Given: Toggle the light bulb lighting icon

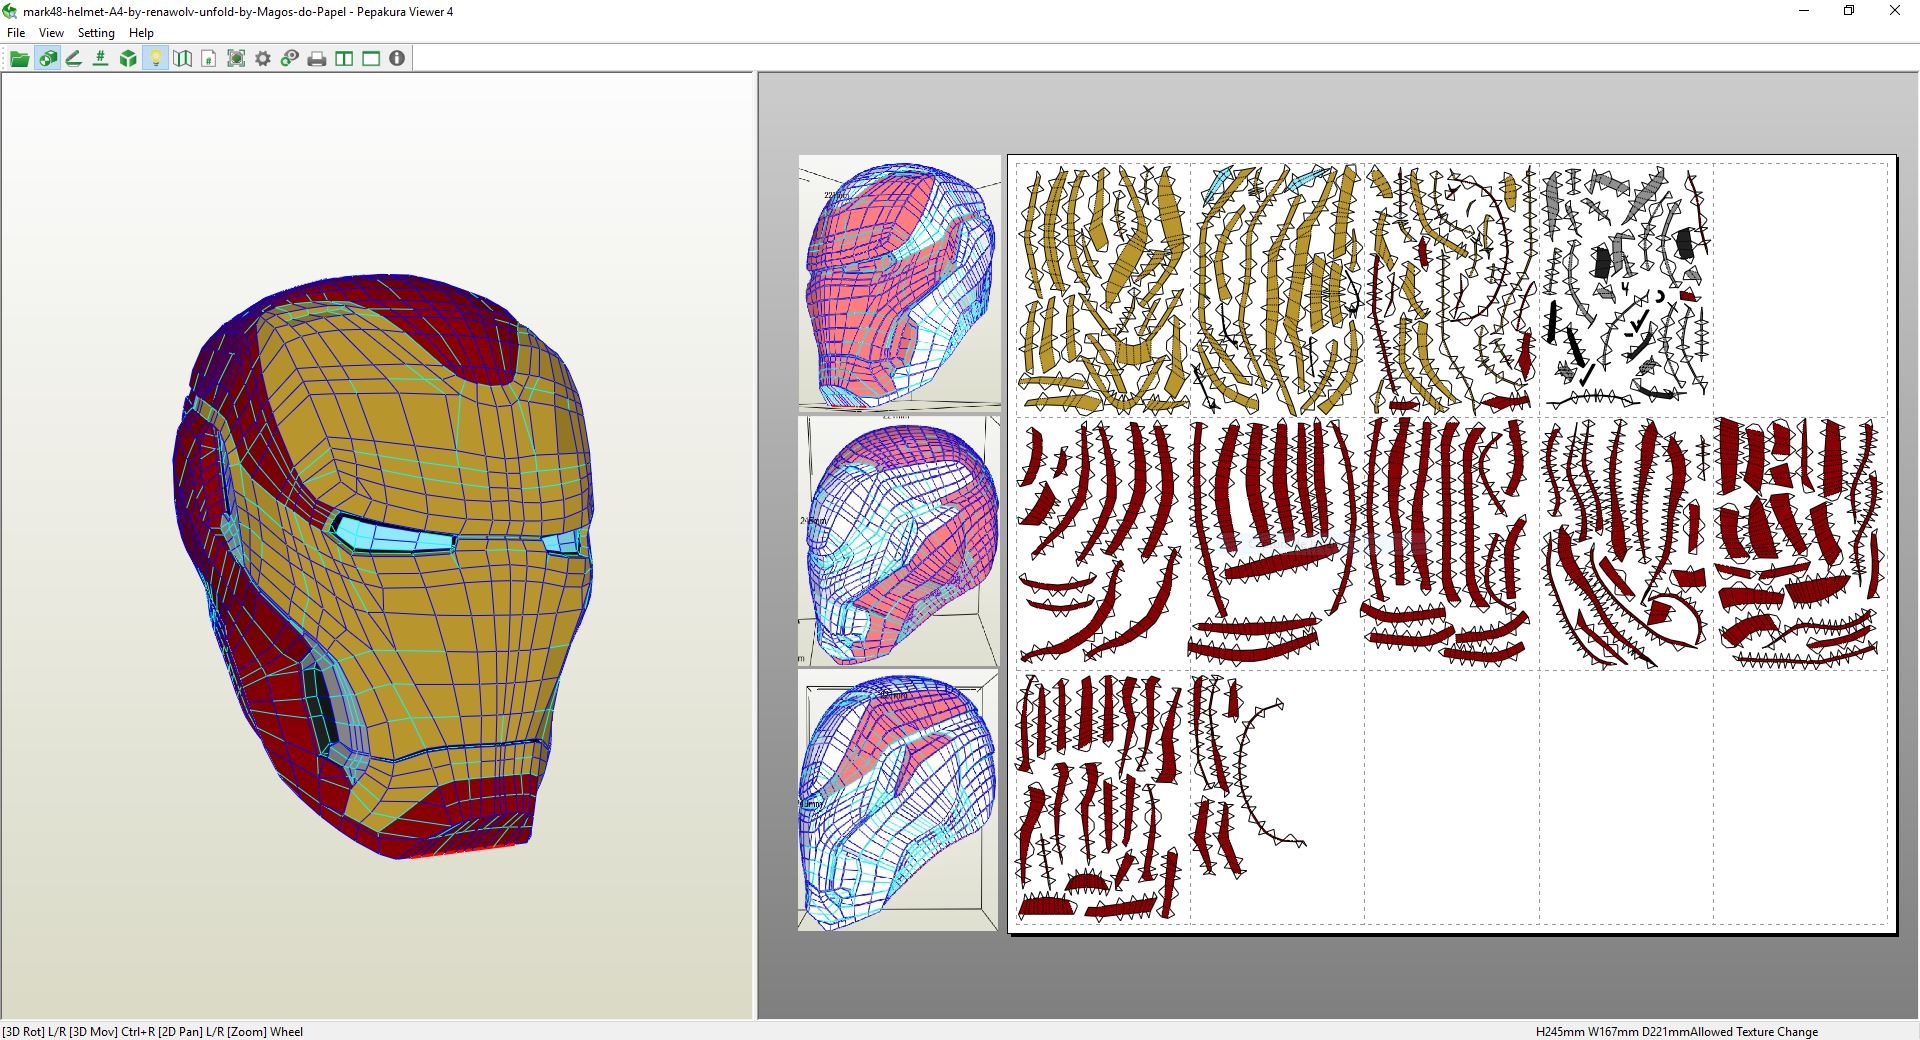Looking at the screenshot, I should click(155, 59).
